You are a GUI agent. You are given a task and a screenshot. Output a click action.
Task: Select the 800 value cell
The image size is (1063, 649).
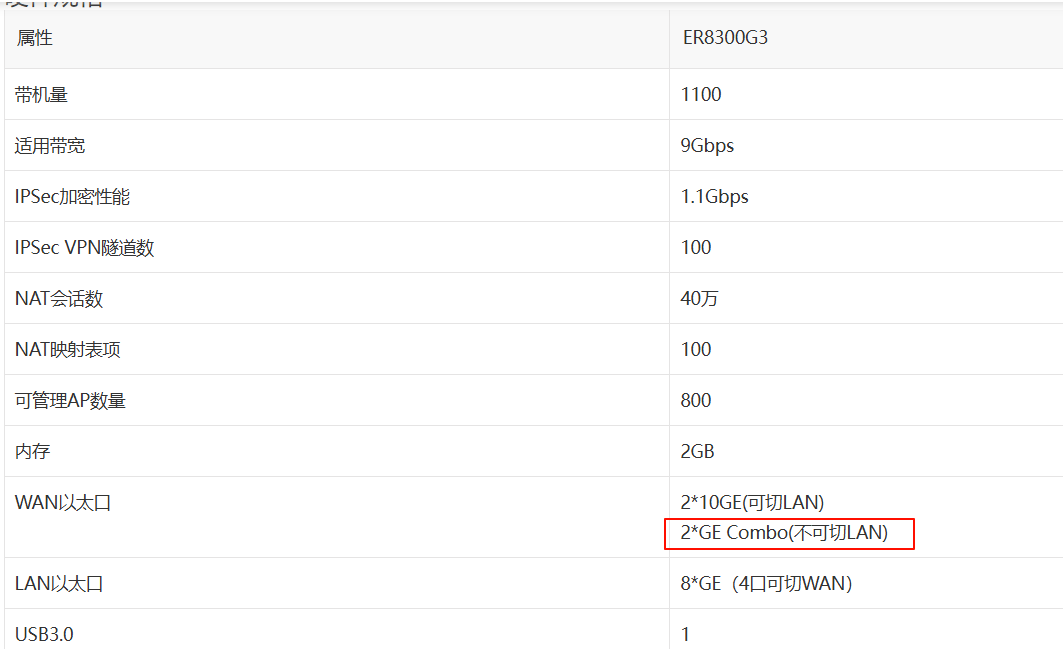(x=696, y=401)
